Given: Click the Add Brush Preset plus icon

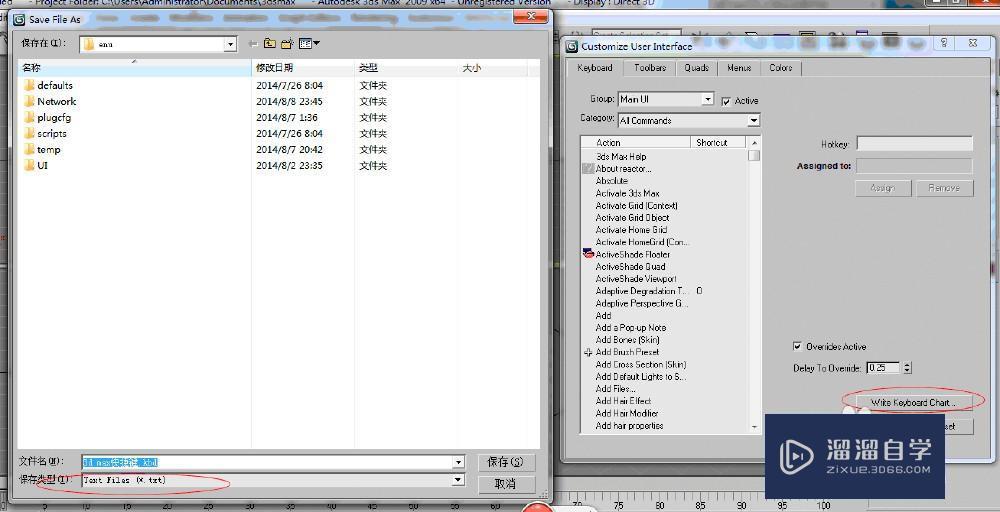Looking at the screenshot, I should click(588, 352).
